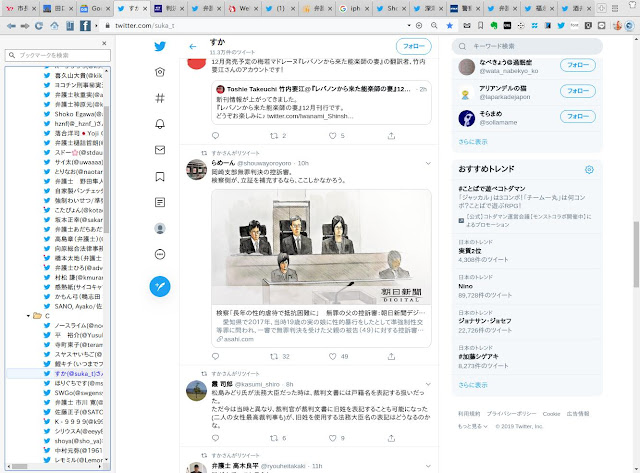Open Notifications bell icon
640x473 pixels.
tap(160, 124)
